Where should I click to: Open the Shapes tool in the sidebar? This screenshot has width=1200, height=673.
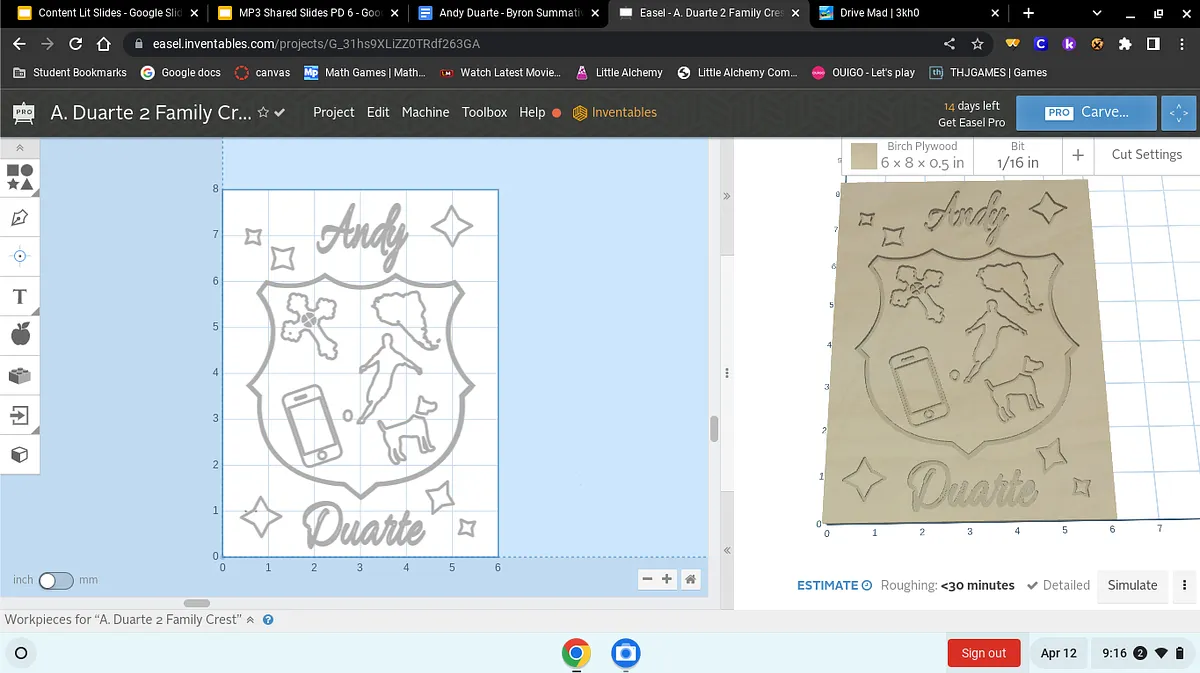click(x=20, y=177)
